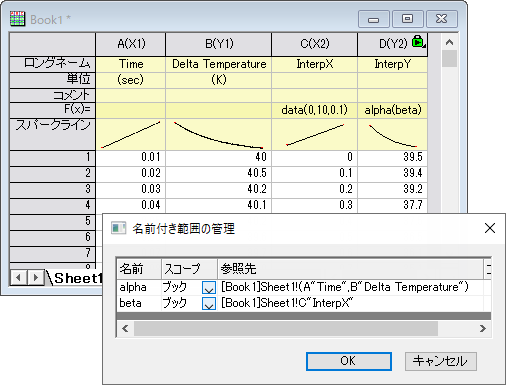Viewport: 506px width, 385px height.
Task: Close the Book1 workbook window
Action: tap(442, 19)
